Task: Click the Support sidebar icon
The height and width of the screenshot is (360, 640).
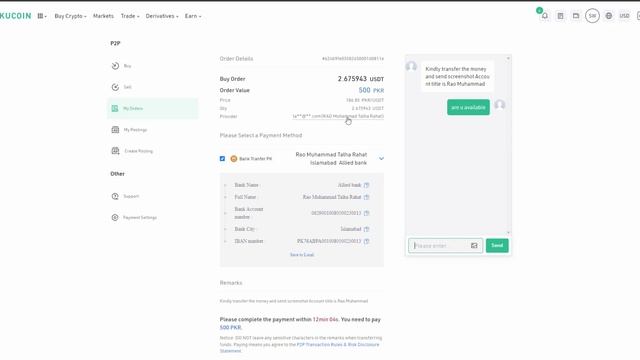Action: click(x=115, y=196)
